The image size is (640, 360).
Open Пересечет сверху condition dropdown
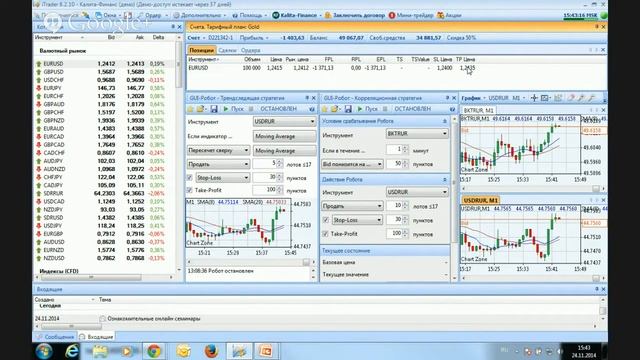coord(218,151)
